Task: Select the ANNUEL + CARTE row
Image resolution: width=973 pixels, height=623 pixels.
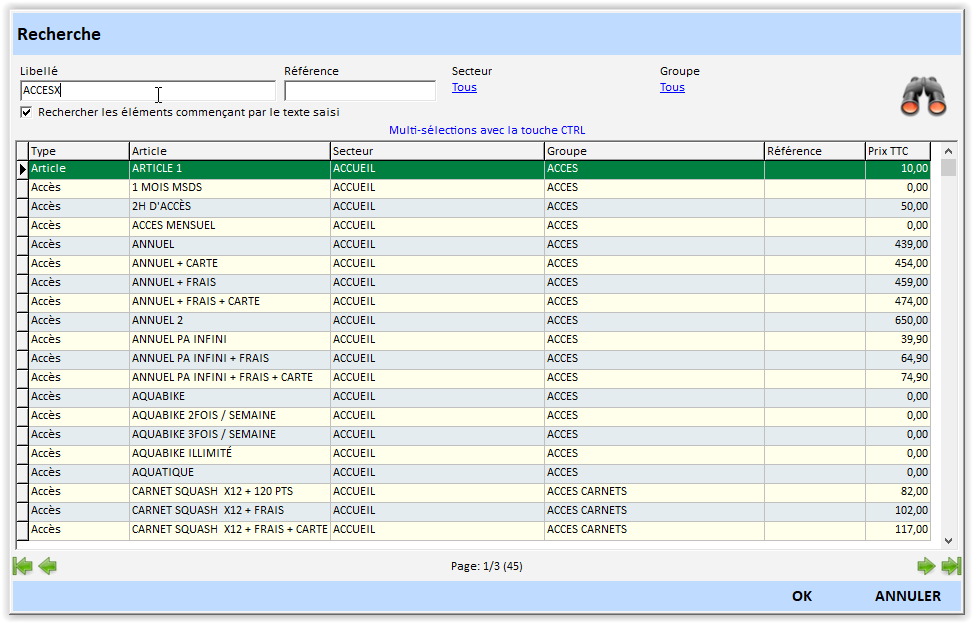Action: click(229, 264)
